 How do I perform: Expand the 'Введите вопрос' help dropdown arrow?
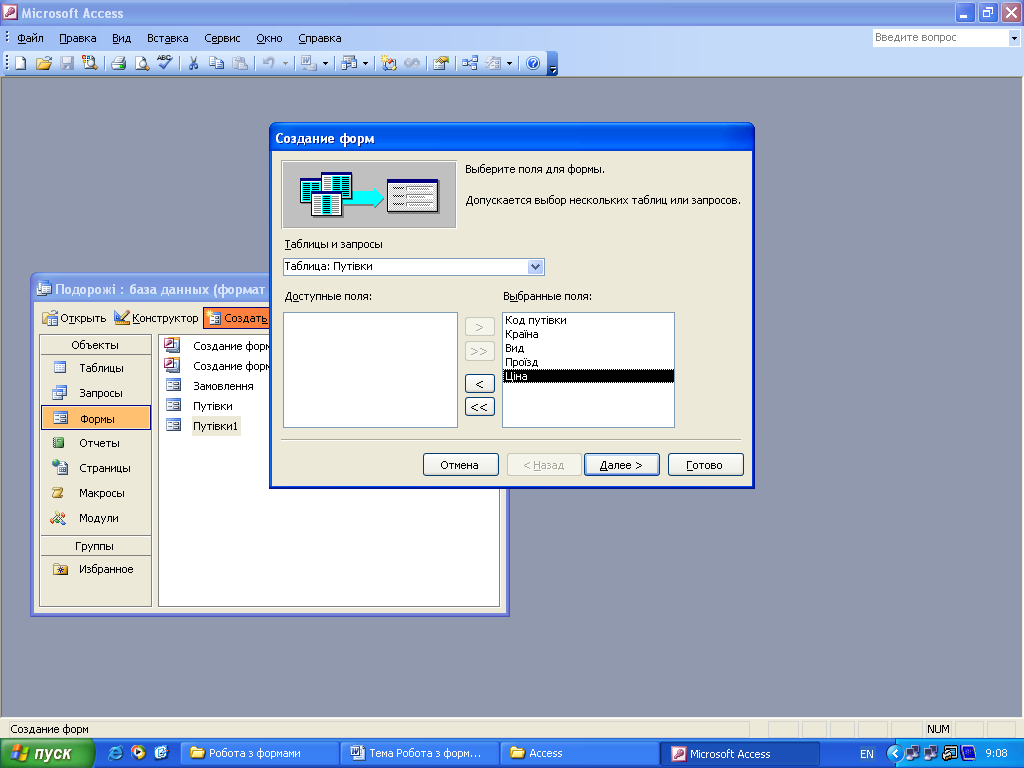pos(1014,38)
